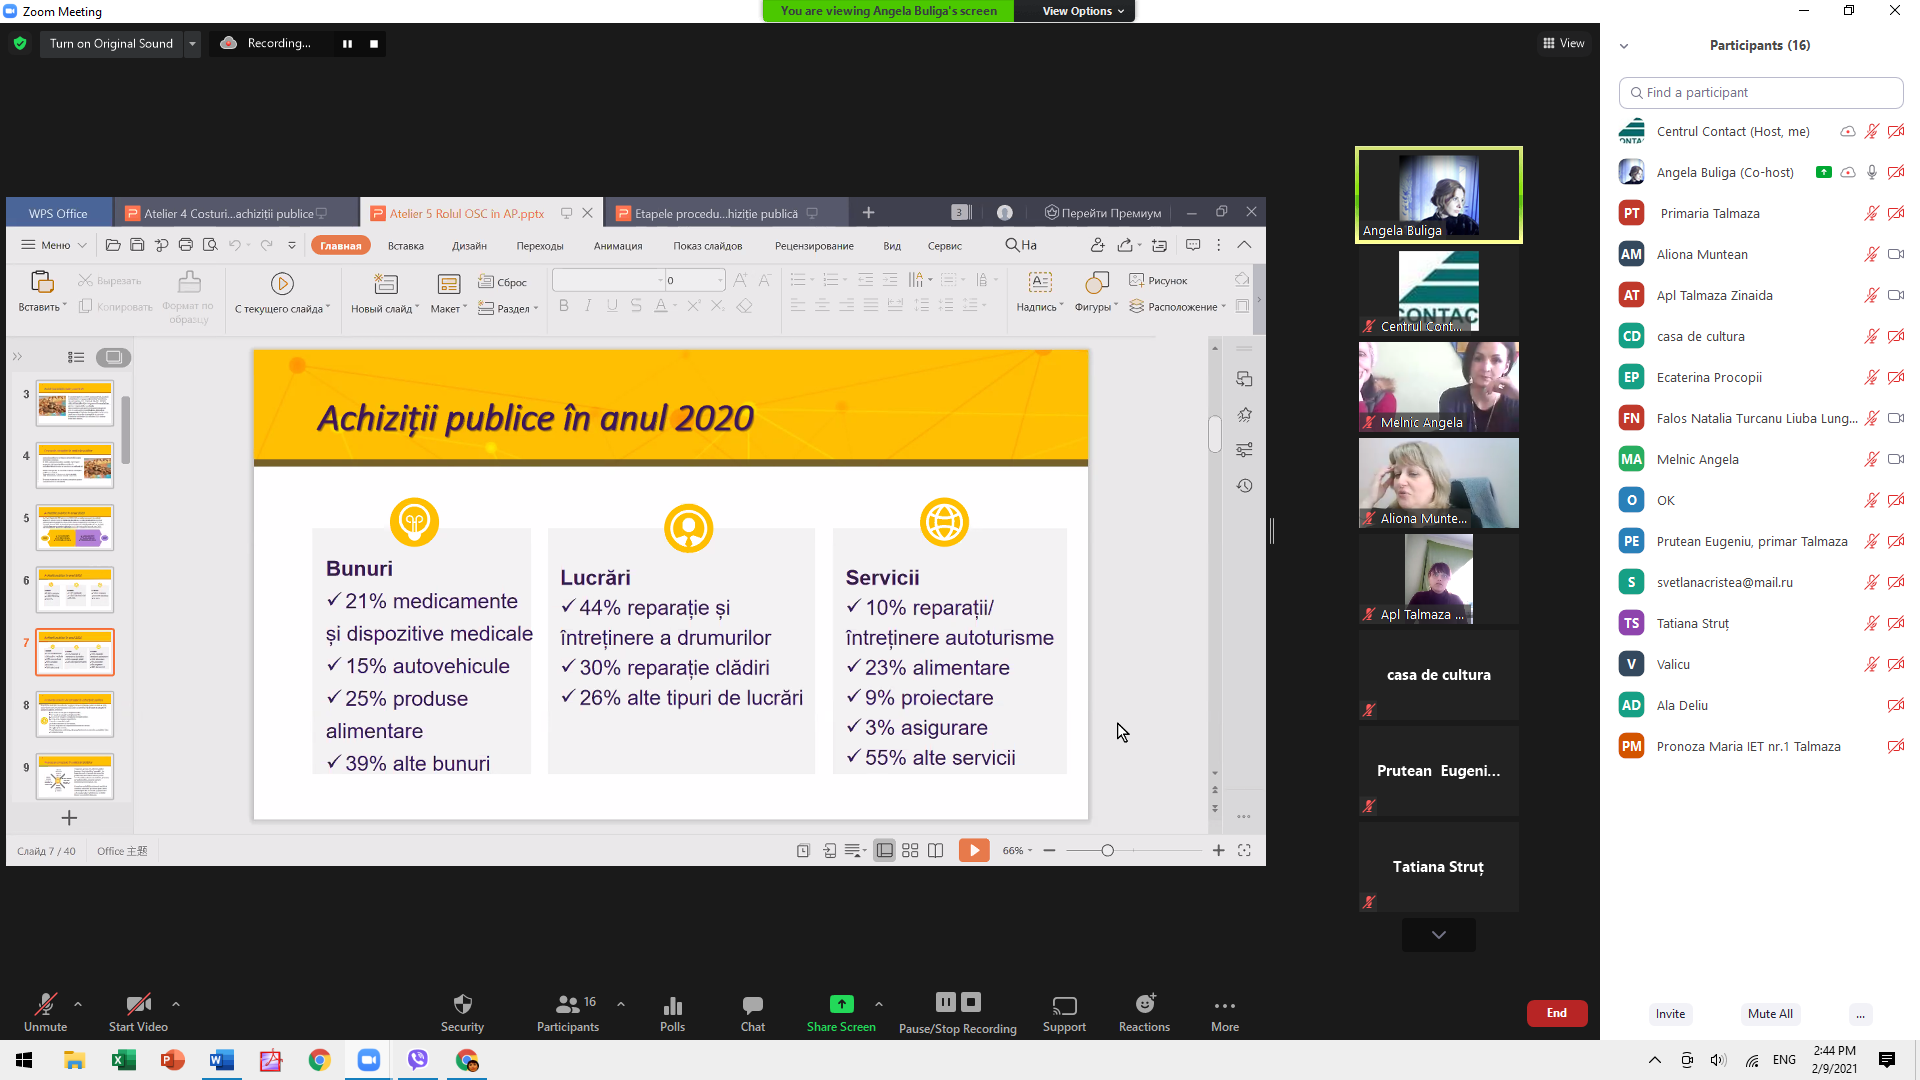This screenshot has width=1920, height=1080.
Task: Open the audio options arrow beside Unmute
Action: pos(78,1004)
